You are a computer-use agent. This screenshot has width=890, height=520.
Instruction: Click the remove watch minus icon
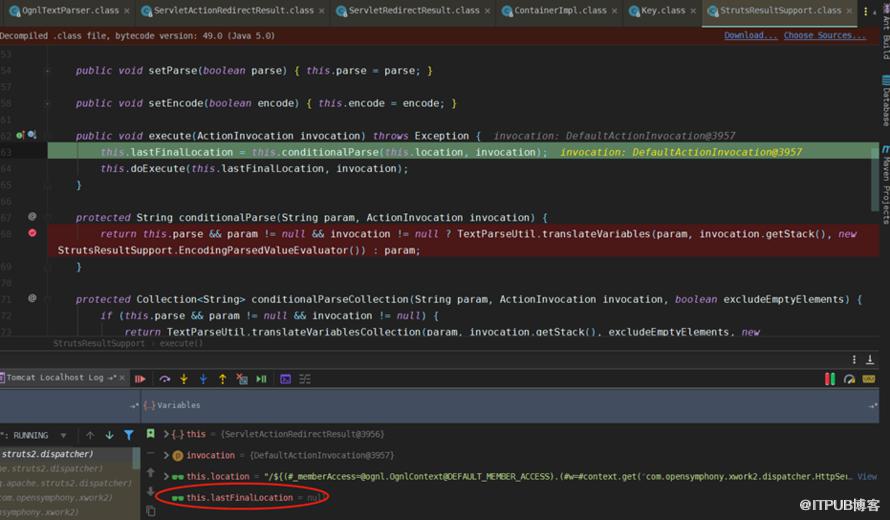pos(150,454)
